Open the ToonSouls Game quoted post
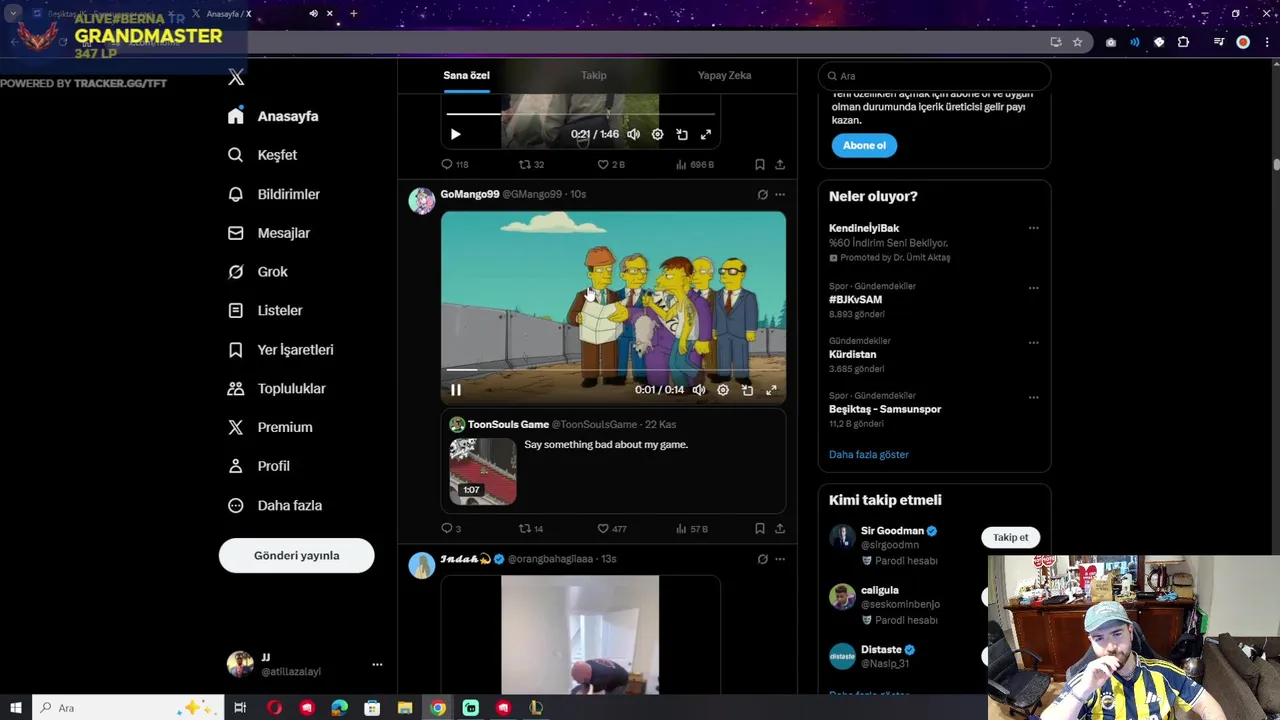The width and height of the screenshot is (1280, 720). pyautogui.click(x=613, y=461)
